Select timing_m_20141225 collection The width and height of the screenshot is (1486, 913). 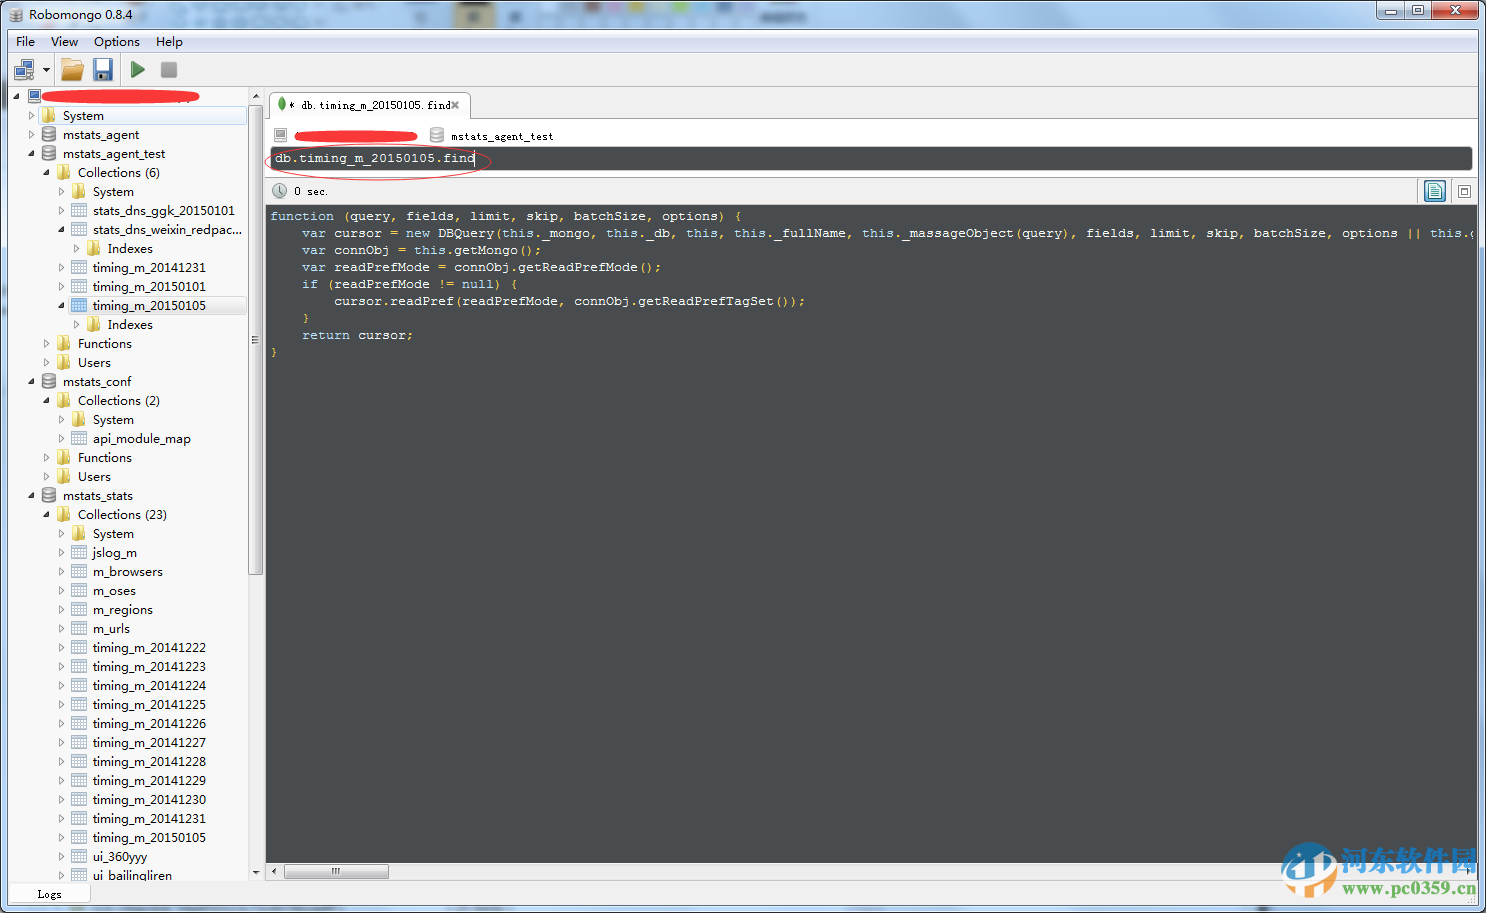(149, 705)
